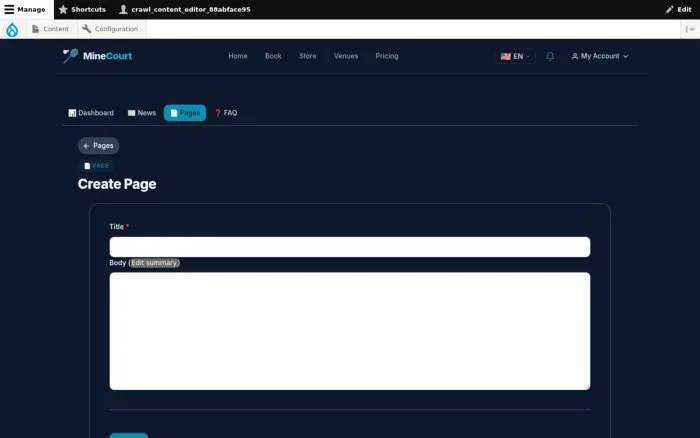This screenshot has width=700, height=438.
Task: Click the MineCourt logo
Action: click(97, 56)
